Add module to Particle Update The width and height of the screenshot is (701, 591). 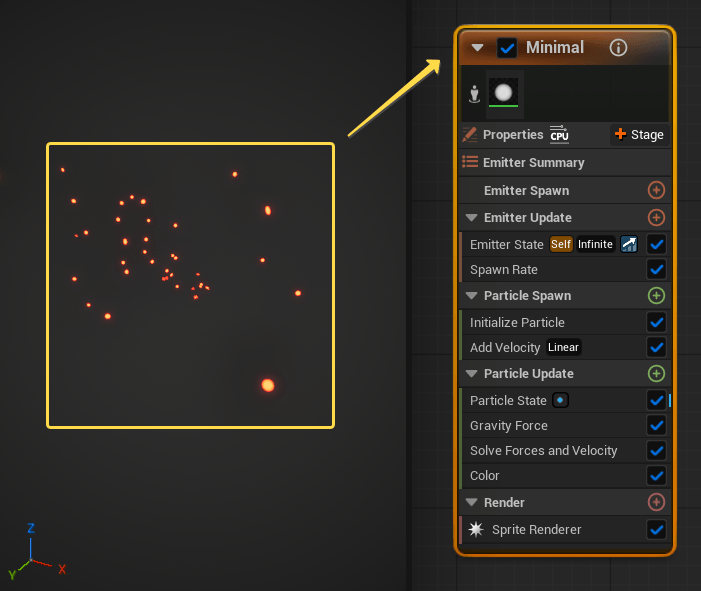pyautogui.click(x=656, y=374)
